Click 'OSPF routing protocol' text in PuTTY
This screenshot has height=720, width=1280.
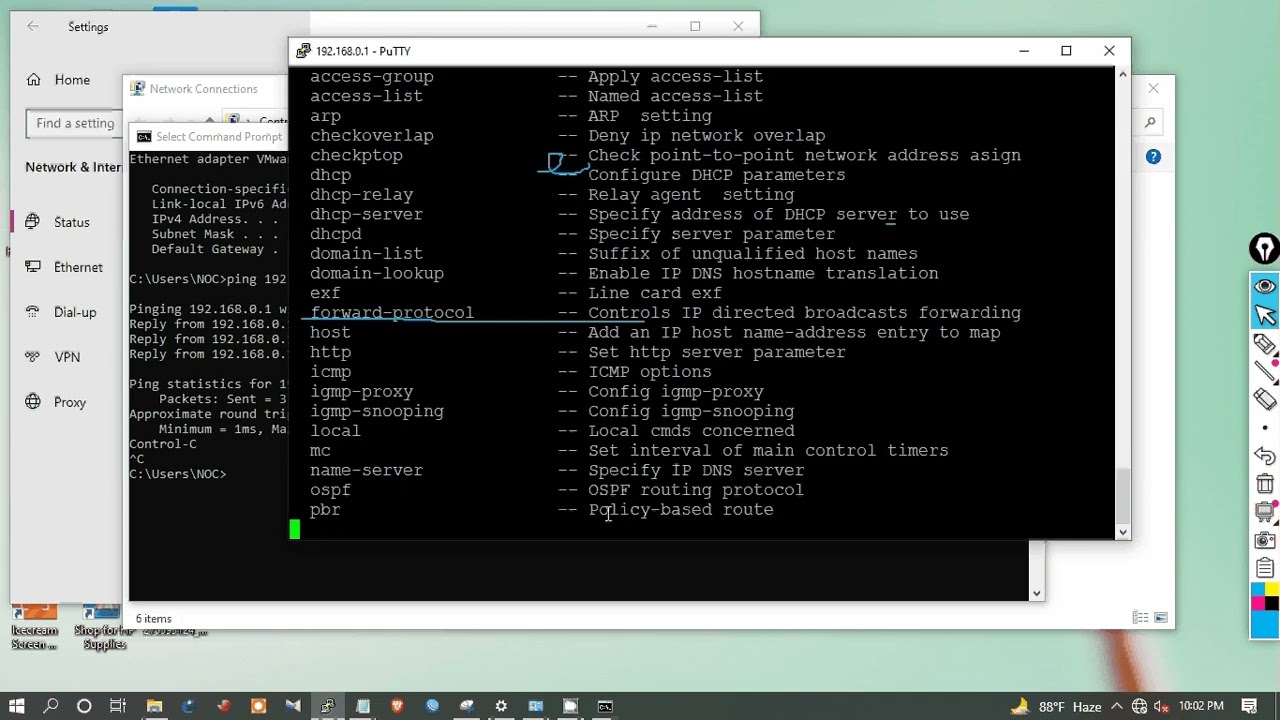[x=695, y=490]
